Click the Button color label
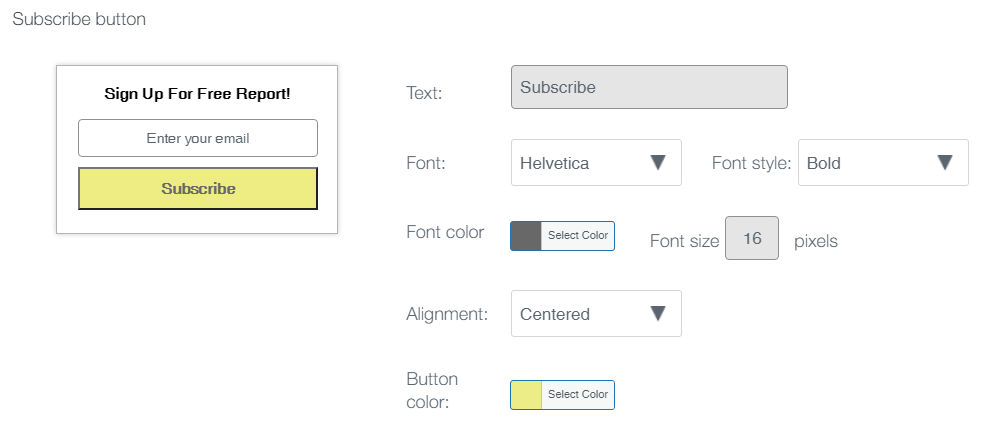The height and width of the screenshot is (446, 988). 432,390
